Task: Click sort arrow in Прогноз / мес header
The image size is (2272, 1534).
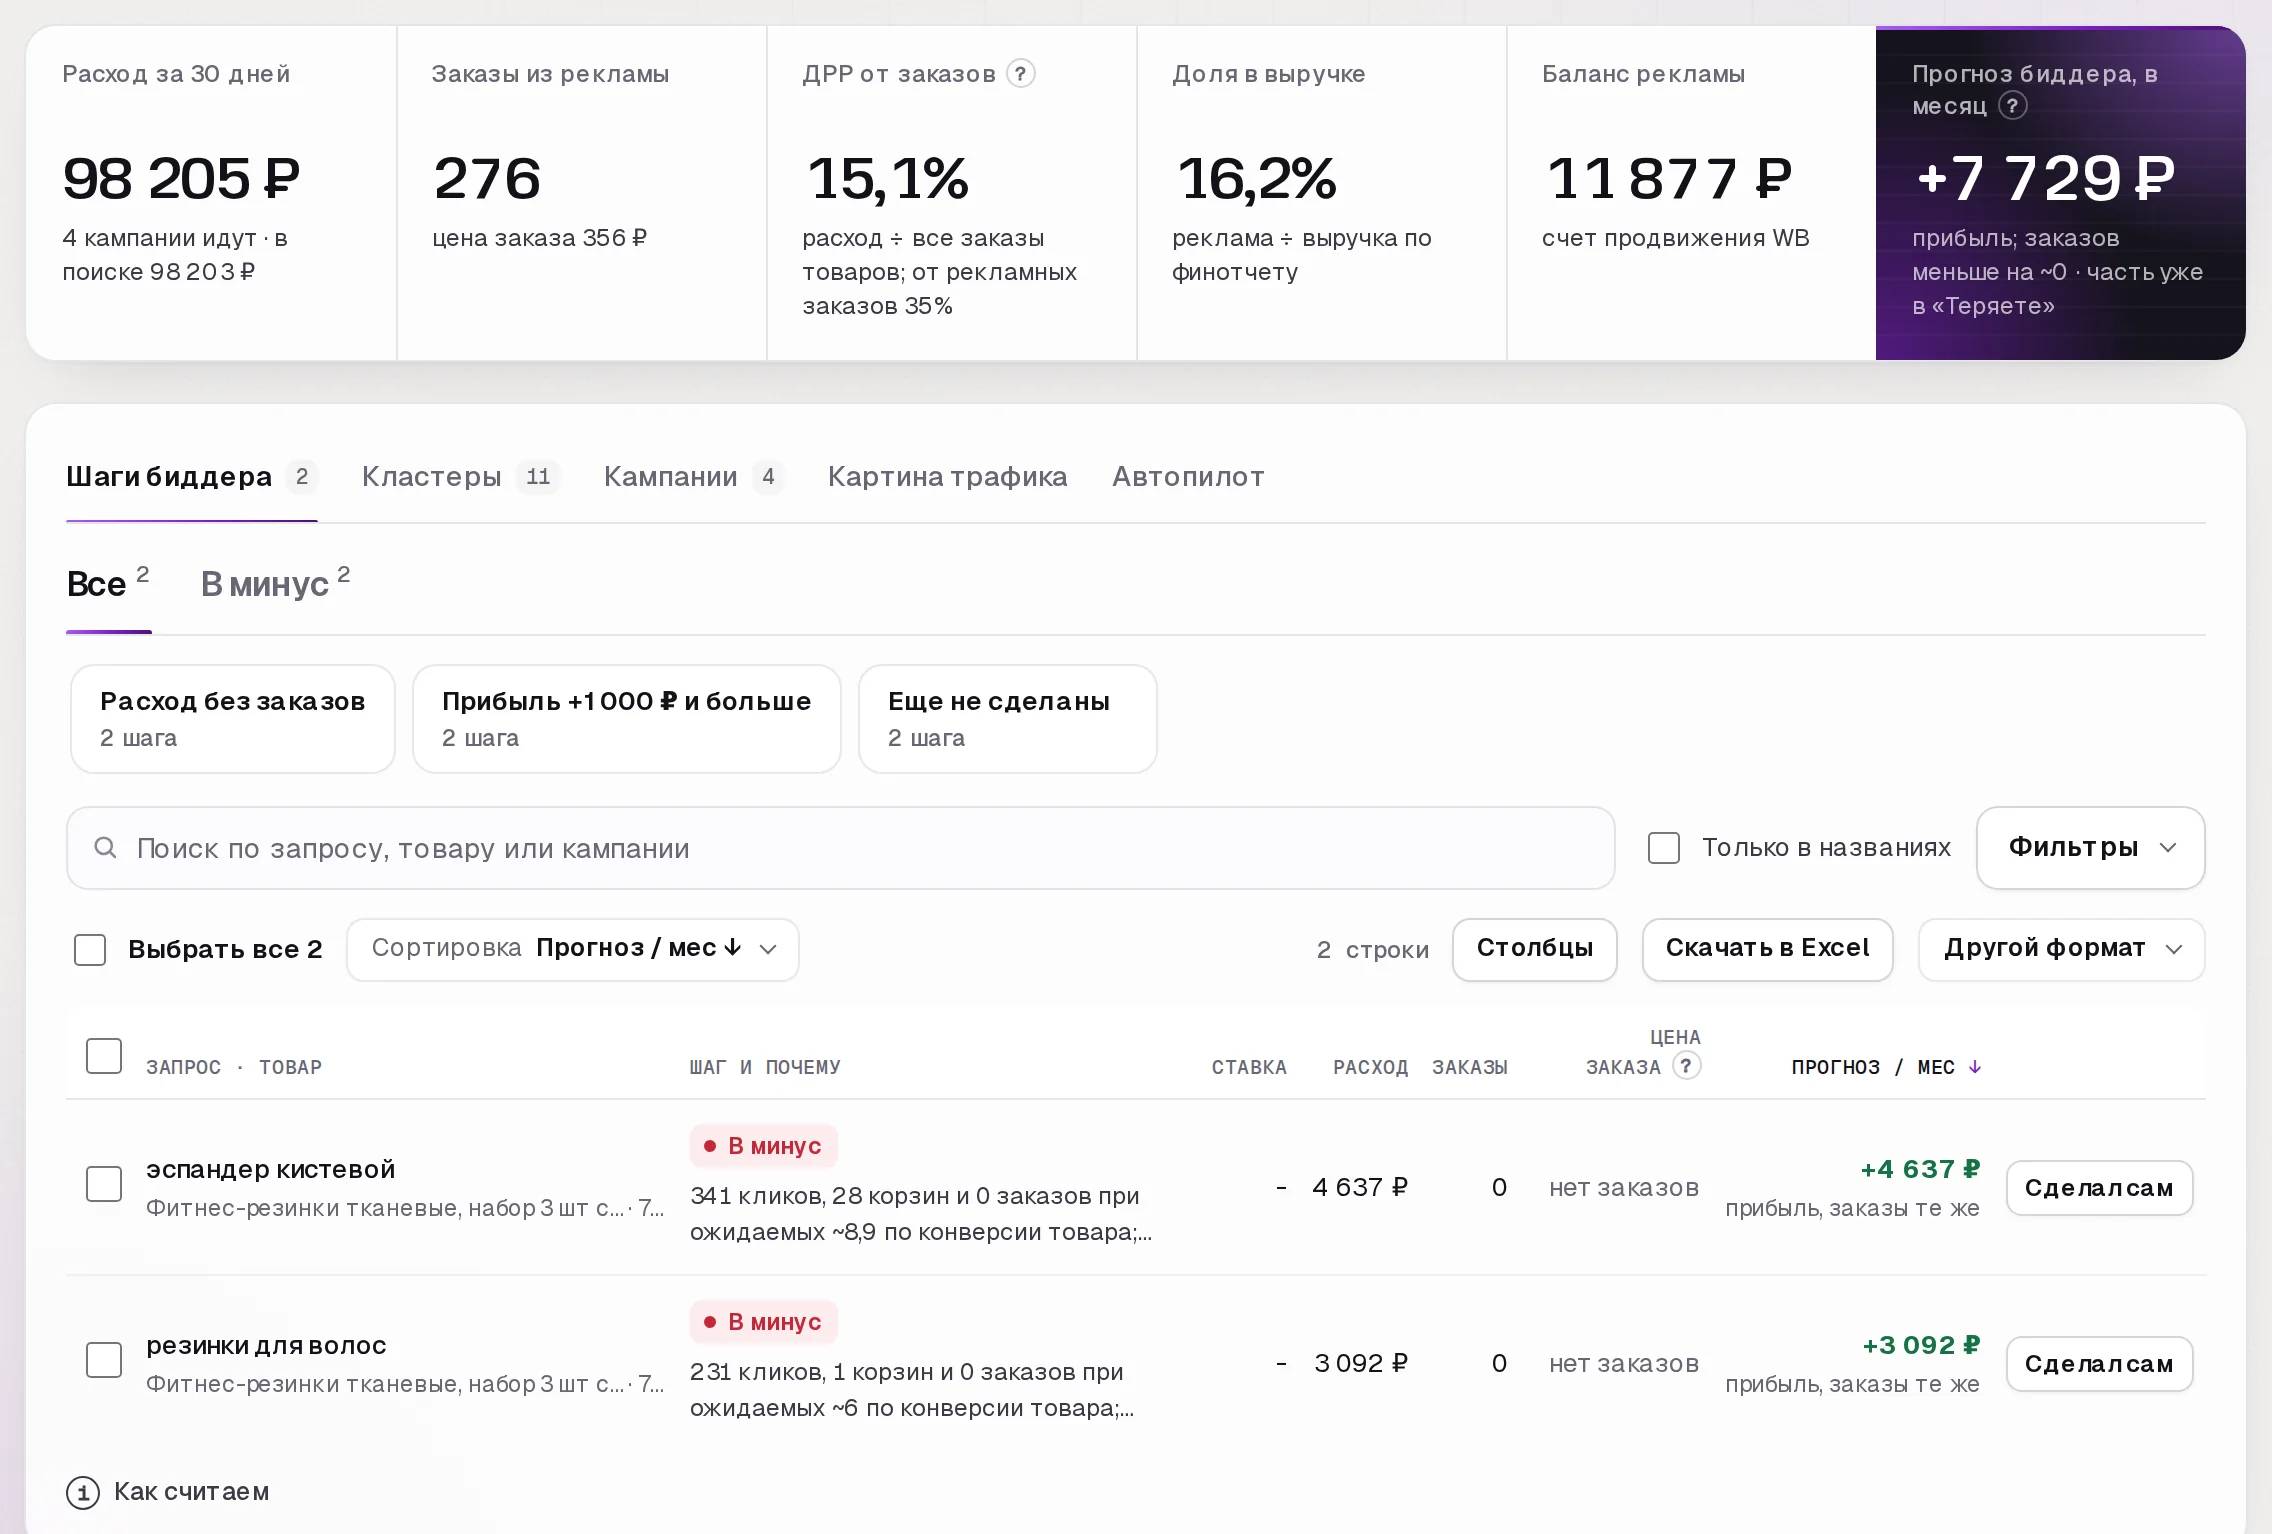Action: [1975, 1067]
